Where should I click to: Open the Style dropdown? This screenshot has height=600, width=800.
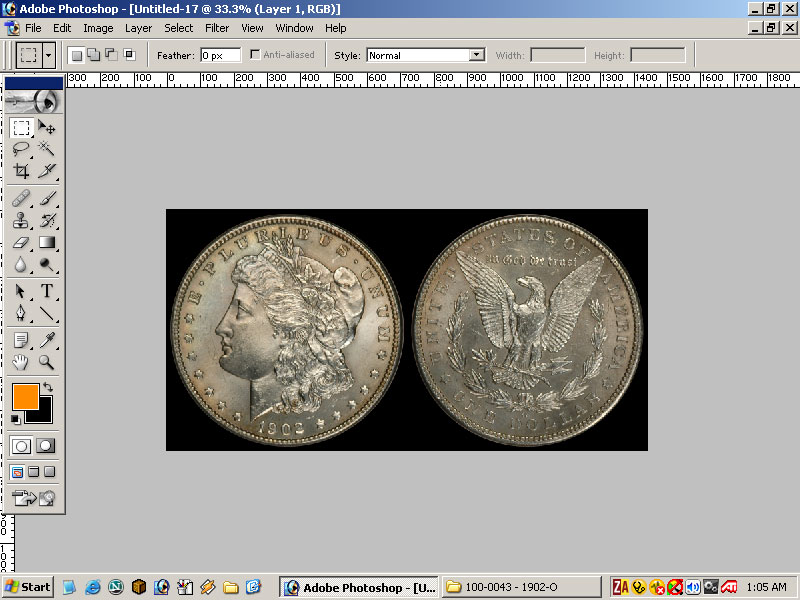coord(476,55)
